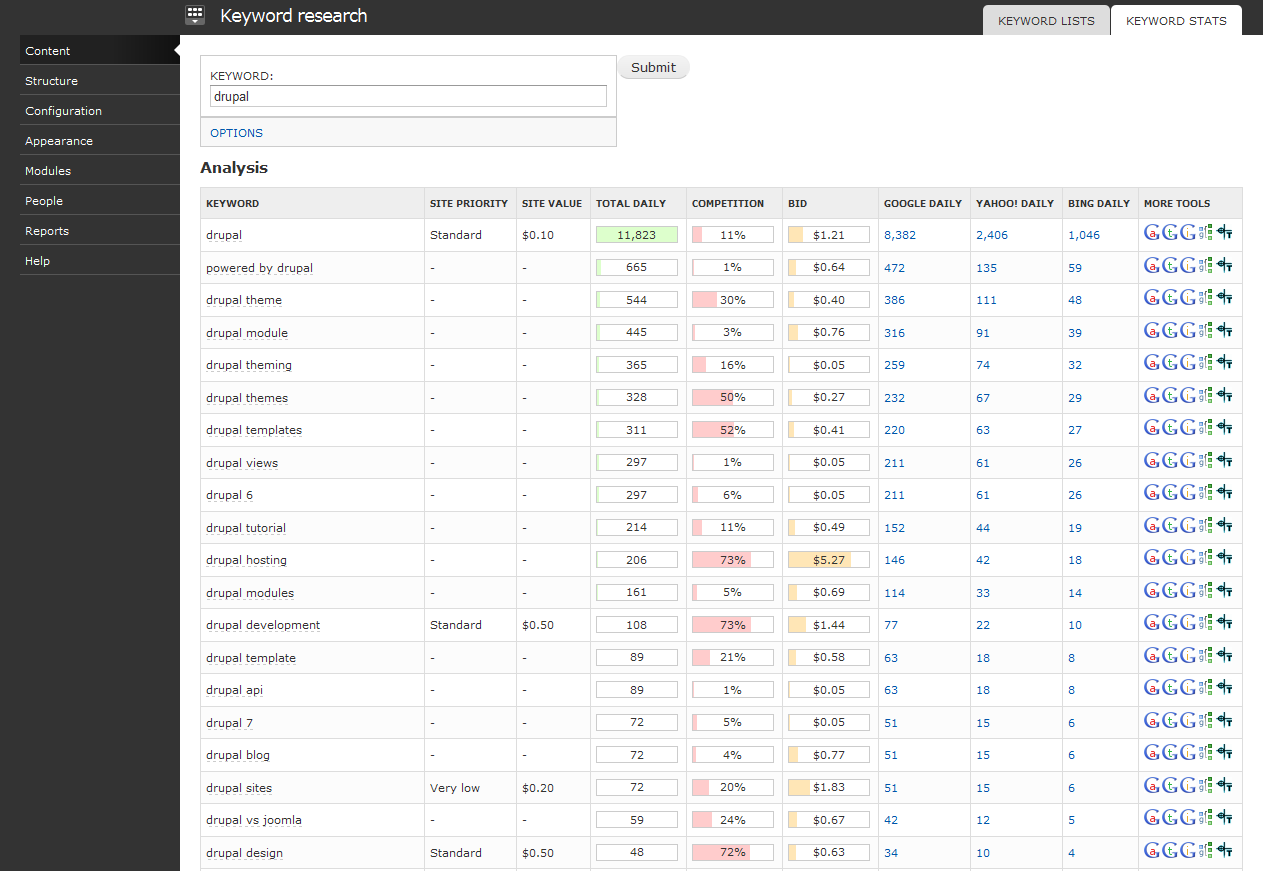The image size is (1263, 871).
Task: Expand the OPTIONS section
Action: click(236, 133)
